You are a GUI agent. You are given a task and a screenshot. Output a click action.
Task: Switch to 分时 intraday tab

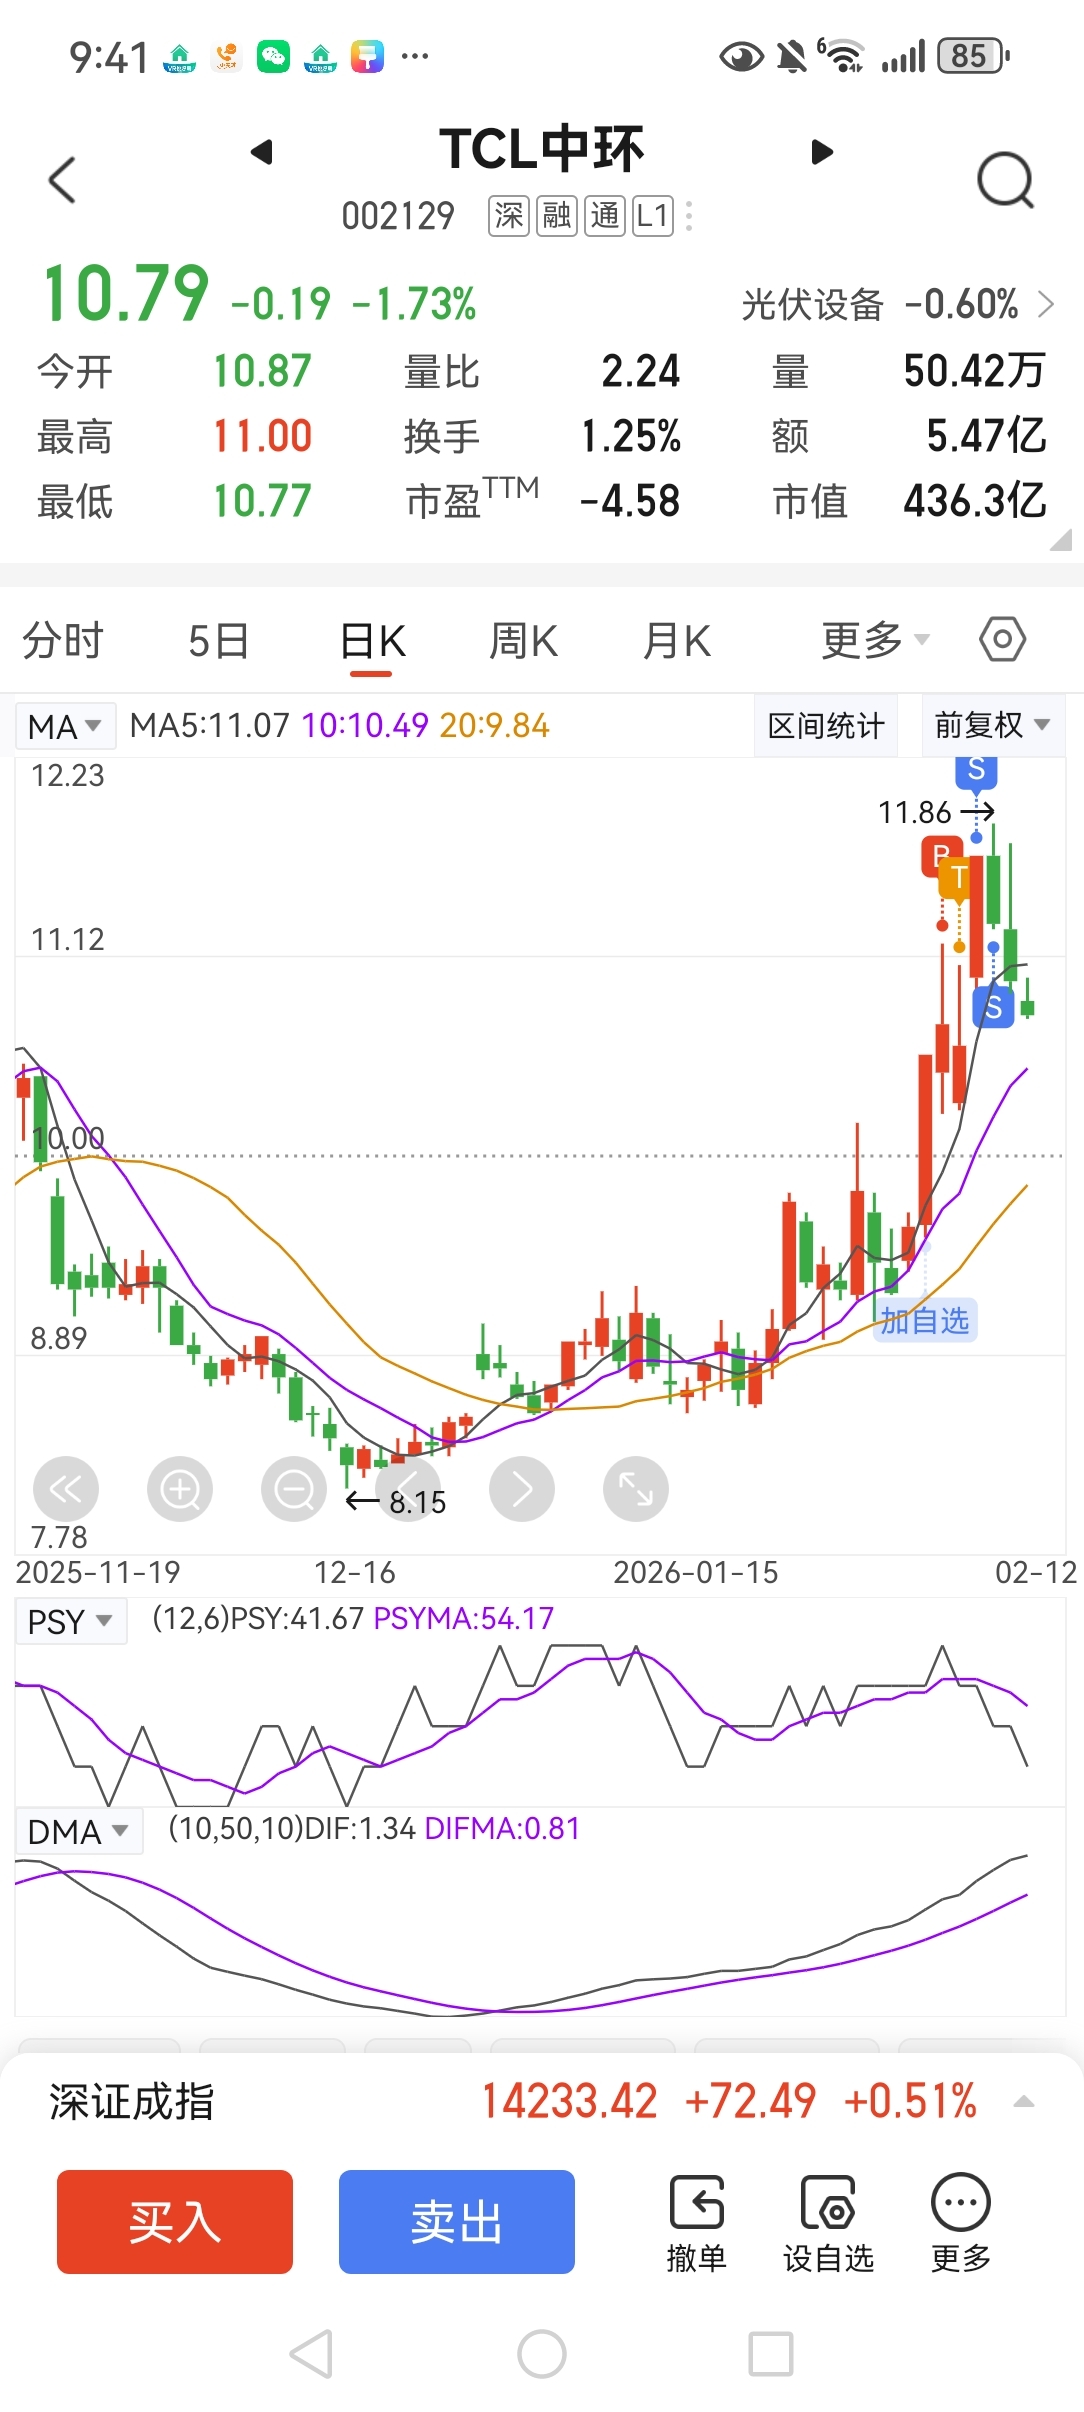coord(63,640)
